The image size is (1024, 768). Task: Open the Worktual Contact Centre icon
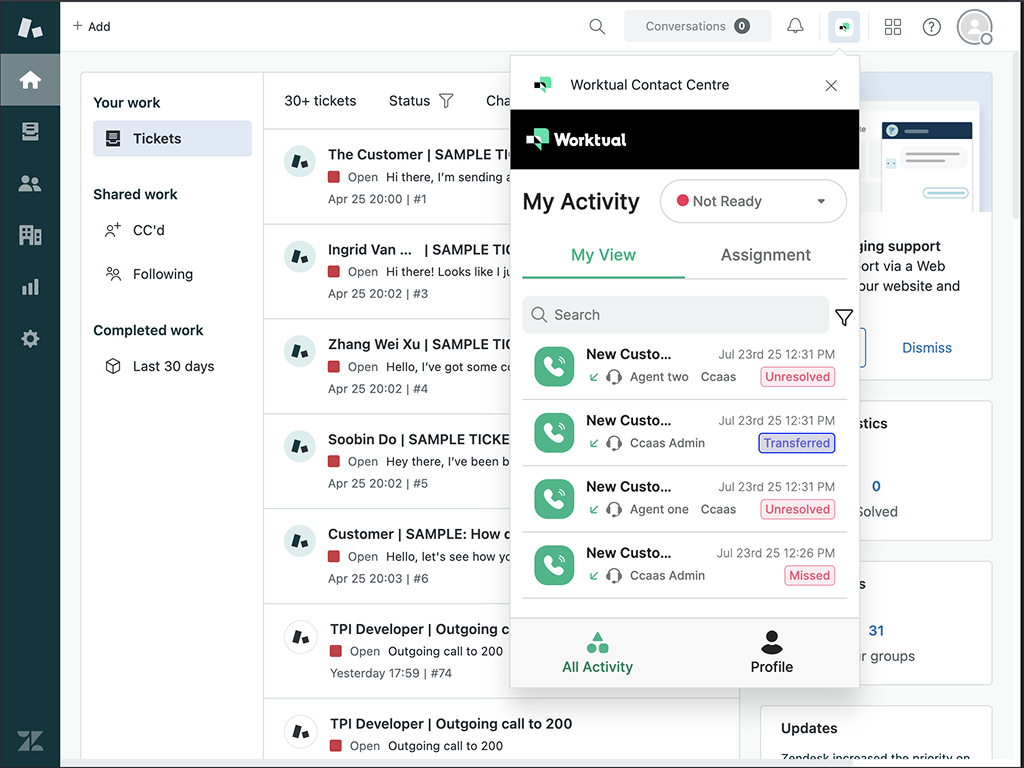[844, 26]
